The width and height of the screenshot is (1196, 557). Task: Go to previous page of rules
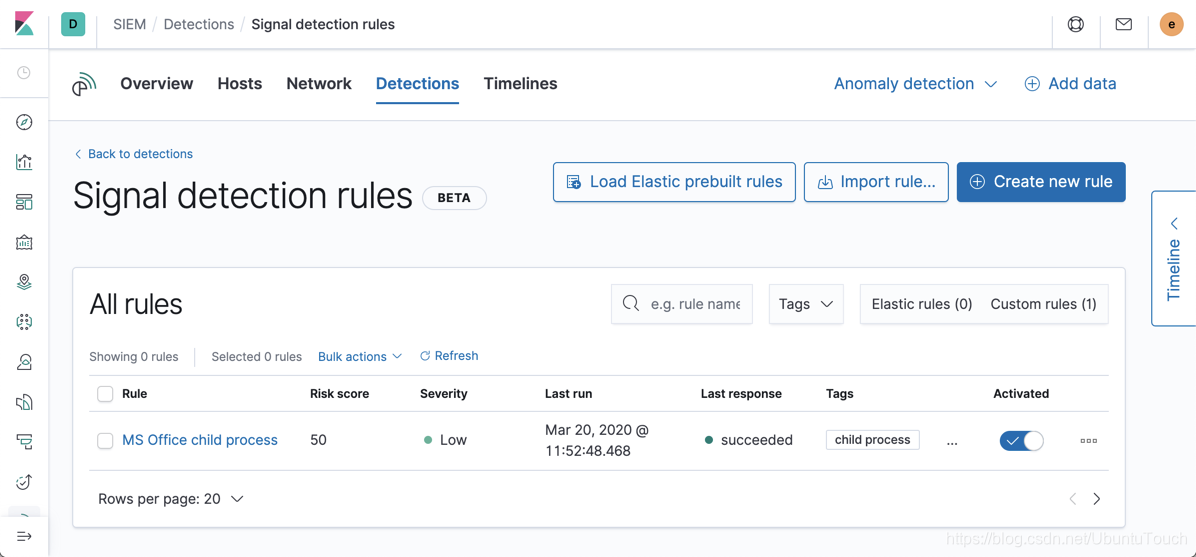pos(1072,499)
